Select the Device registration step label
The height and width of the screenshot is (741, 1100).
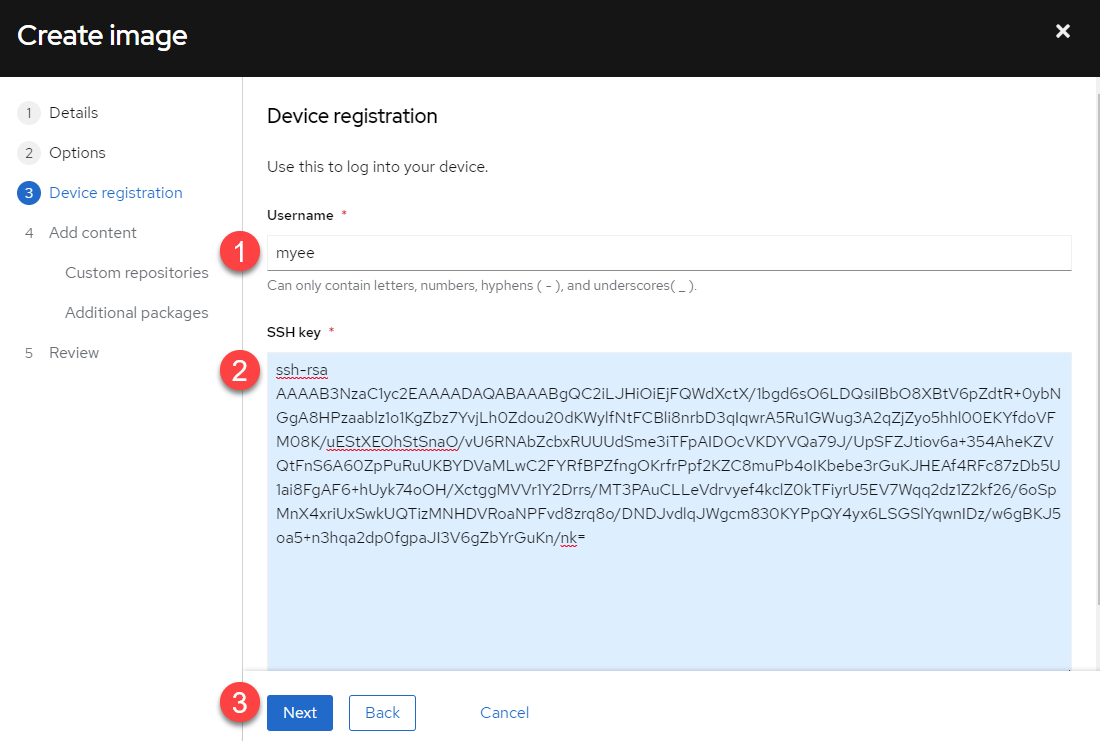116,193
